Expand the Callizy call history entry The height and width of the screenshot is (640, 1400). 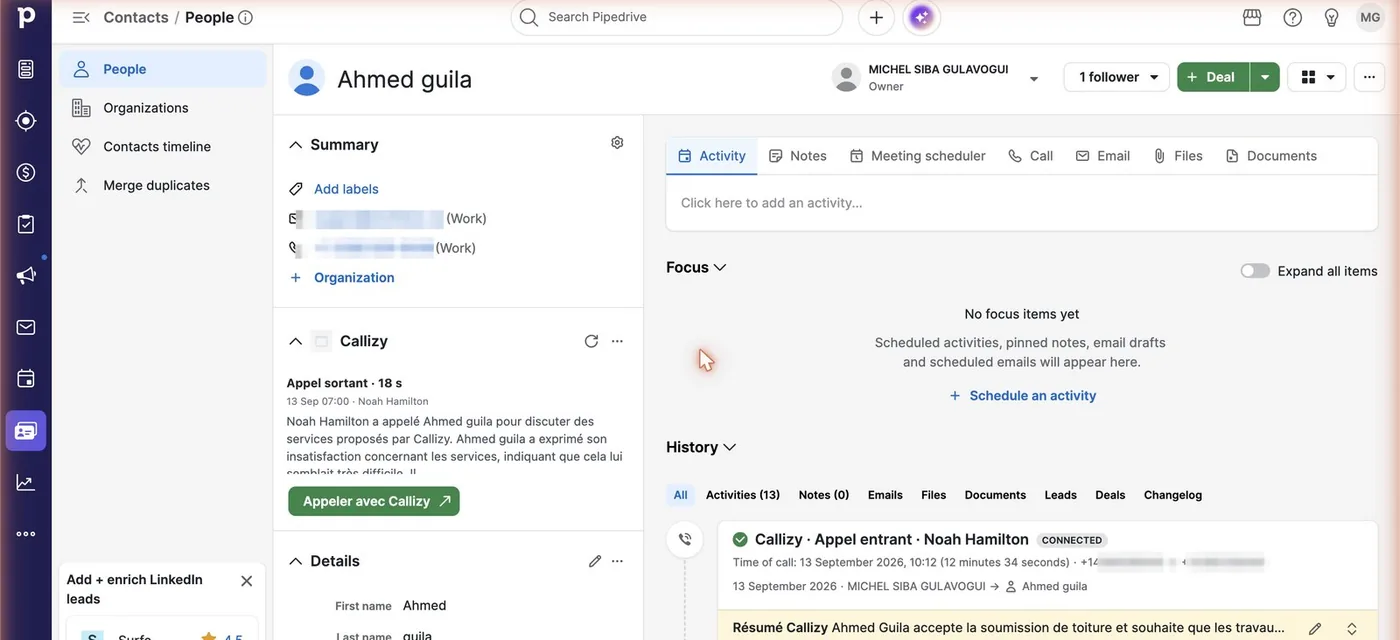pyautogui.click(x=1352, y=629)
